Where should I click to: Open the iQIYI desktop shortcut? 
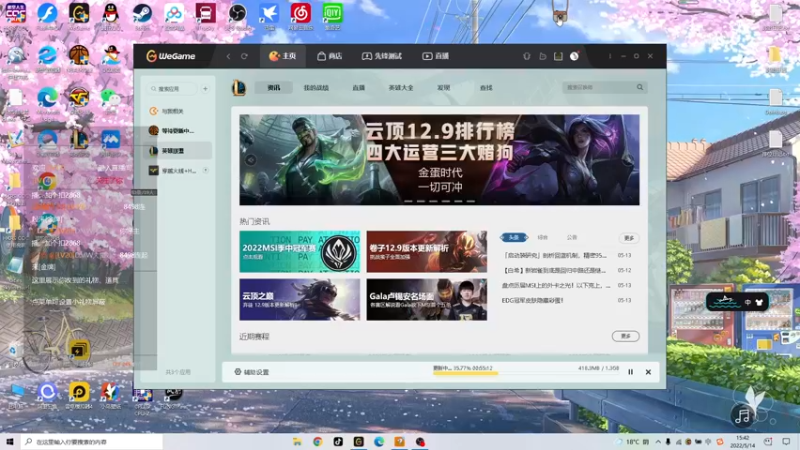click(x=333, y=16)
